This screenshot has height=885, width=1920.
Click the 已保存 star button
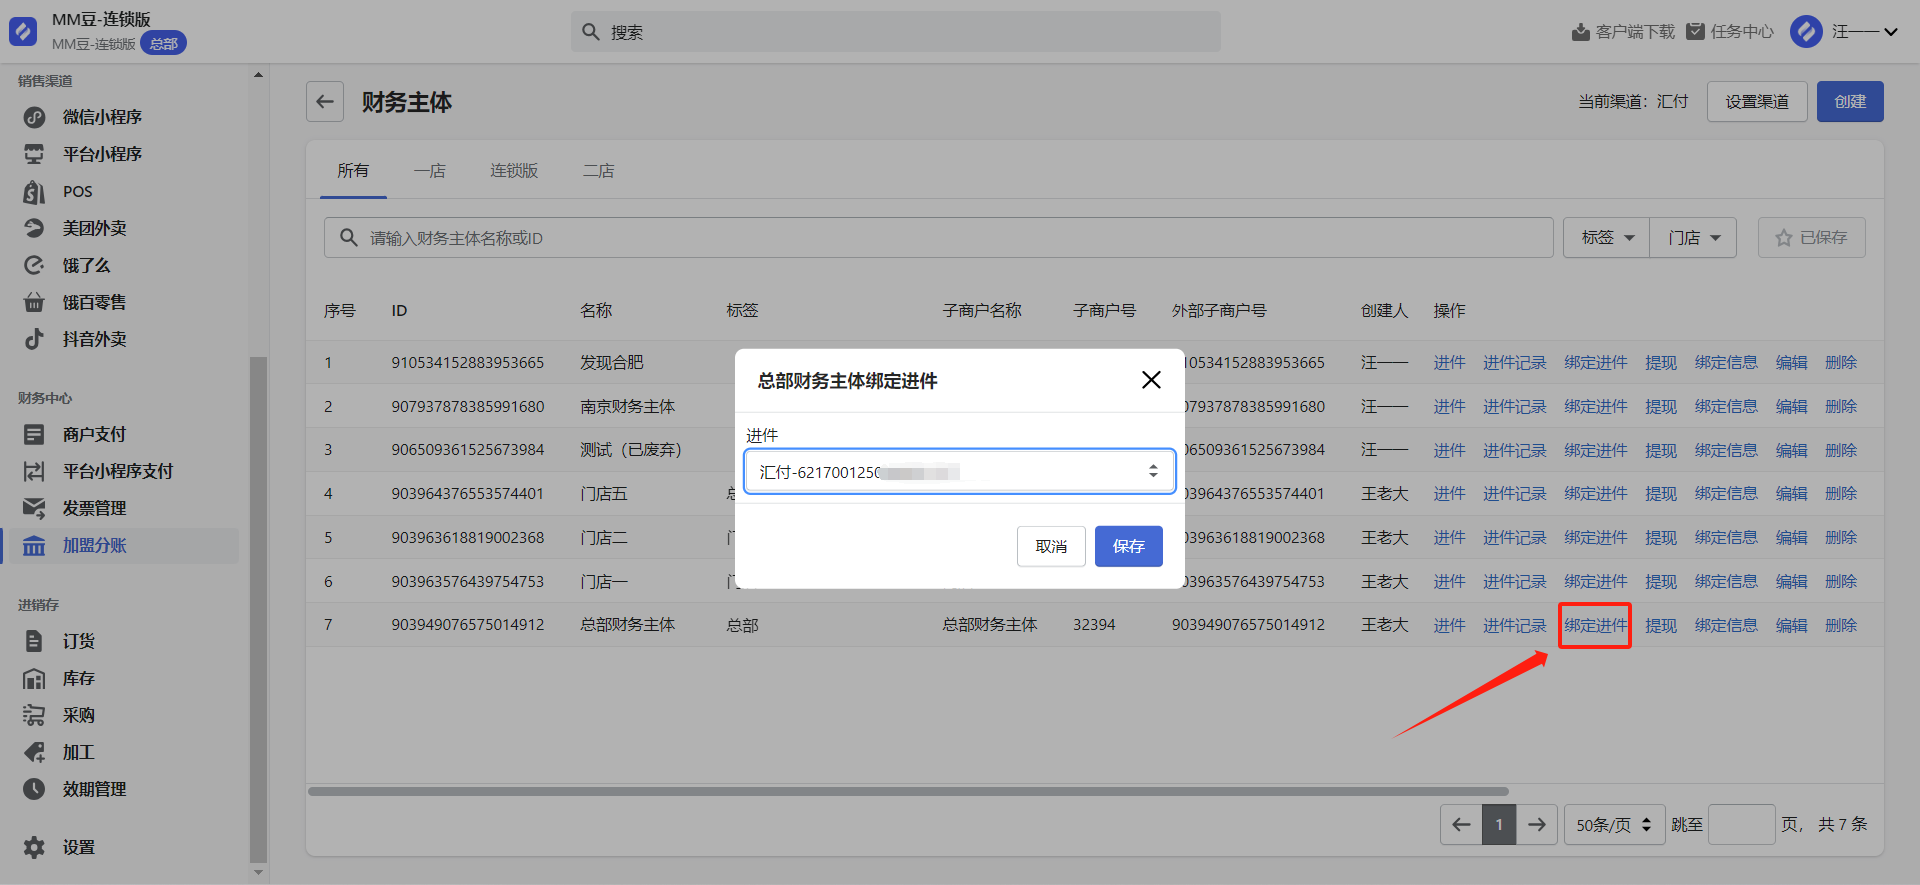click(1811, 238)
